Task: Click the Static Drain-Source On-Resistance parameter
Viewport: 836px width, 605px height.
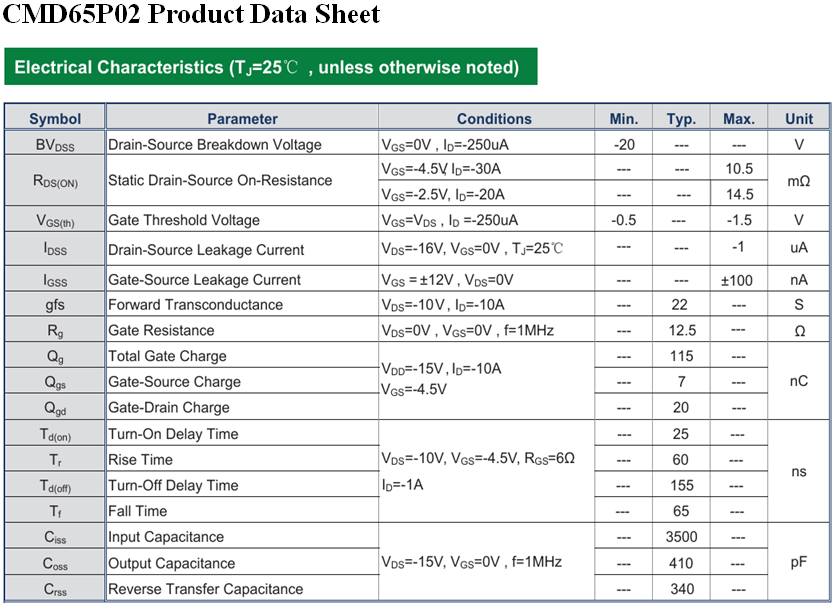Action: (220, 180)
